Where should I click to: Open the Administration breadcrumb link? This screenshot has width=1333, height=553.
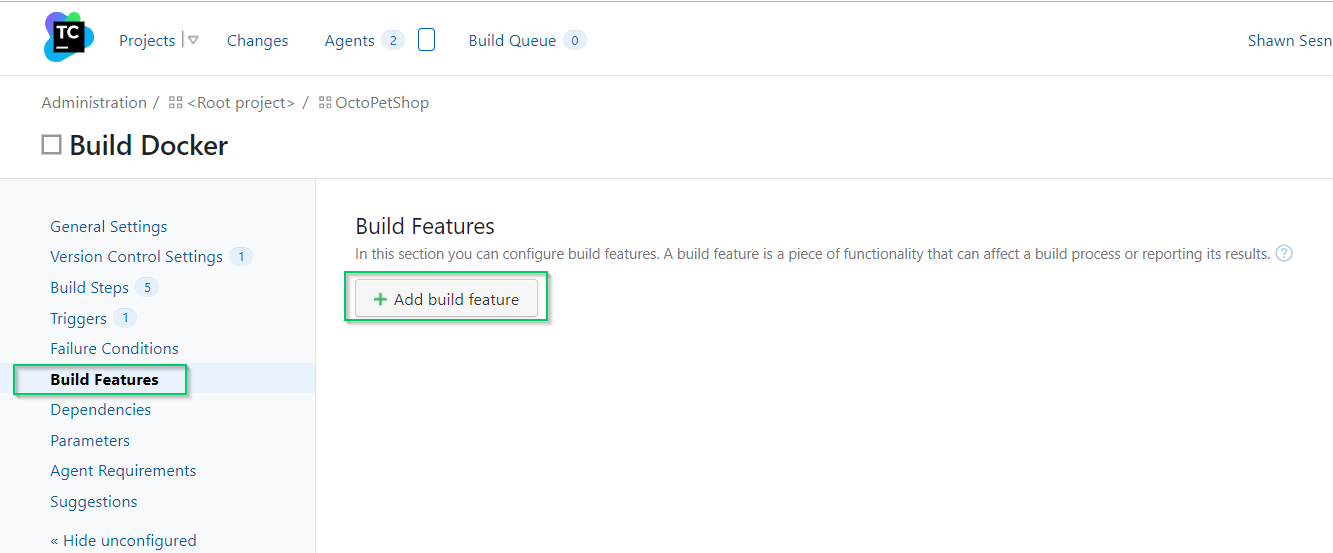point(94,103)
